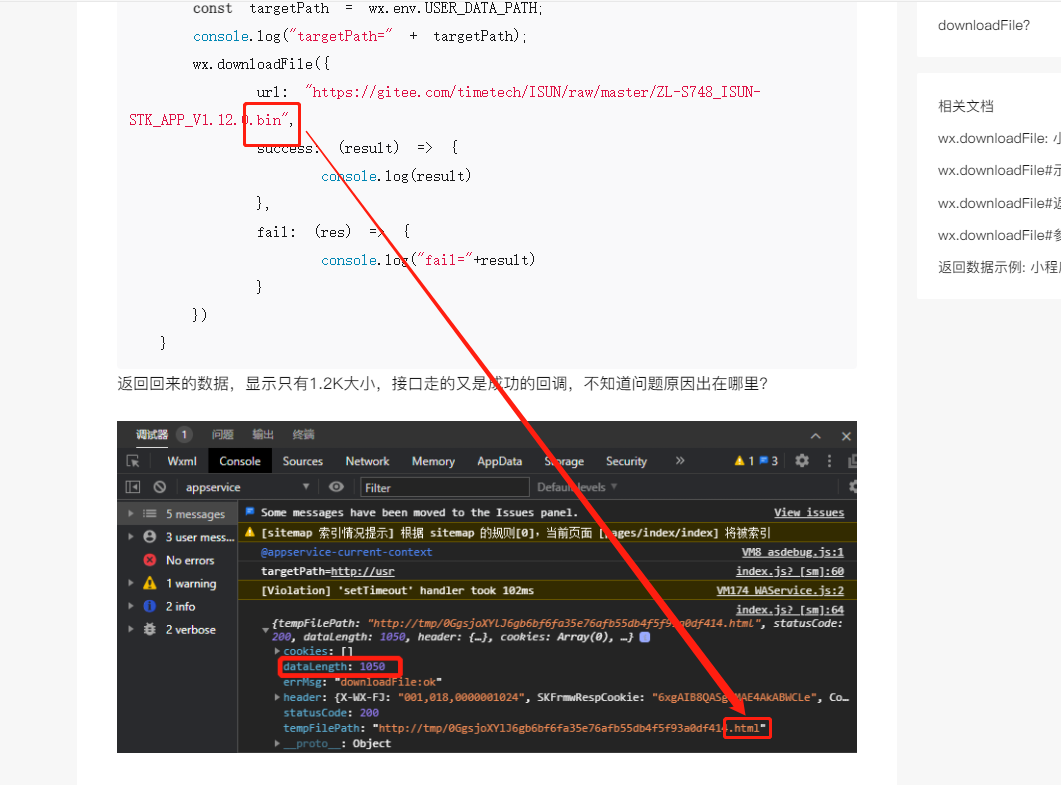Click the errMsg downloadFile:ok line
Viewport: 1061px width, 785px height.
[x=362, y=681]
